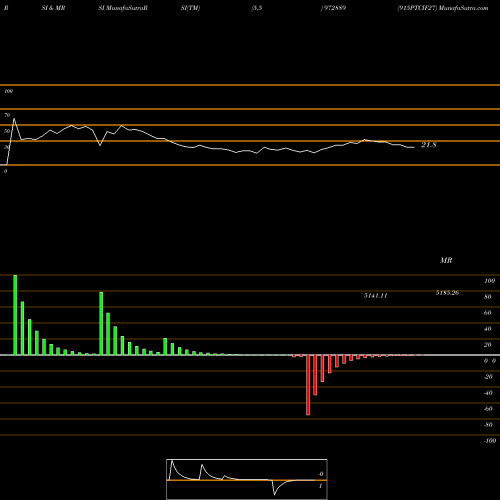This screenshot has width=500, height=500.
Task: Click the '-0' label in mini chart
Action: [x=321, y=474]
